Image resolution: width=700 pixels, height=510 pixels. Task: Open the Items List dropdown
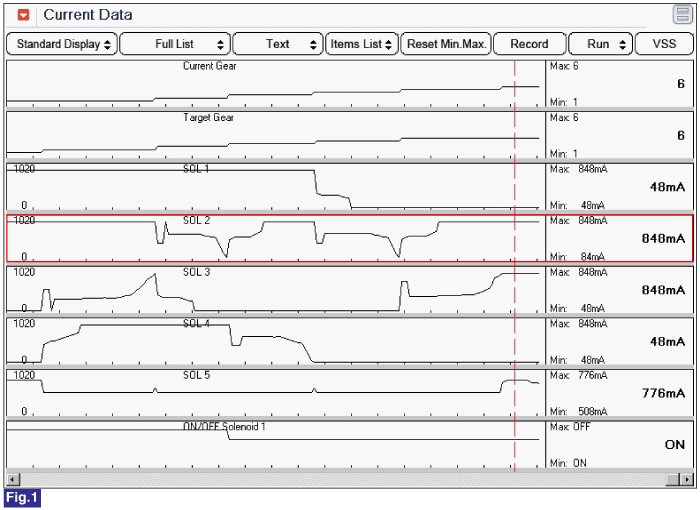[x=362, y=44]
